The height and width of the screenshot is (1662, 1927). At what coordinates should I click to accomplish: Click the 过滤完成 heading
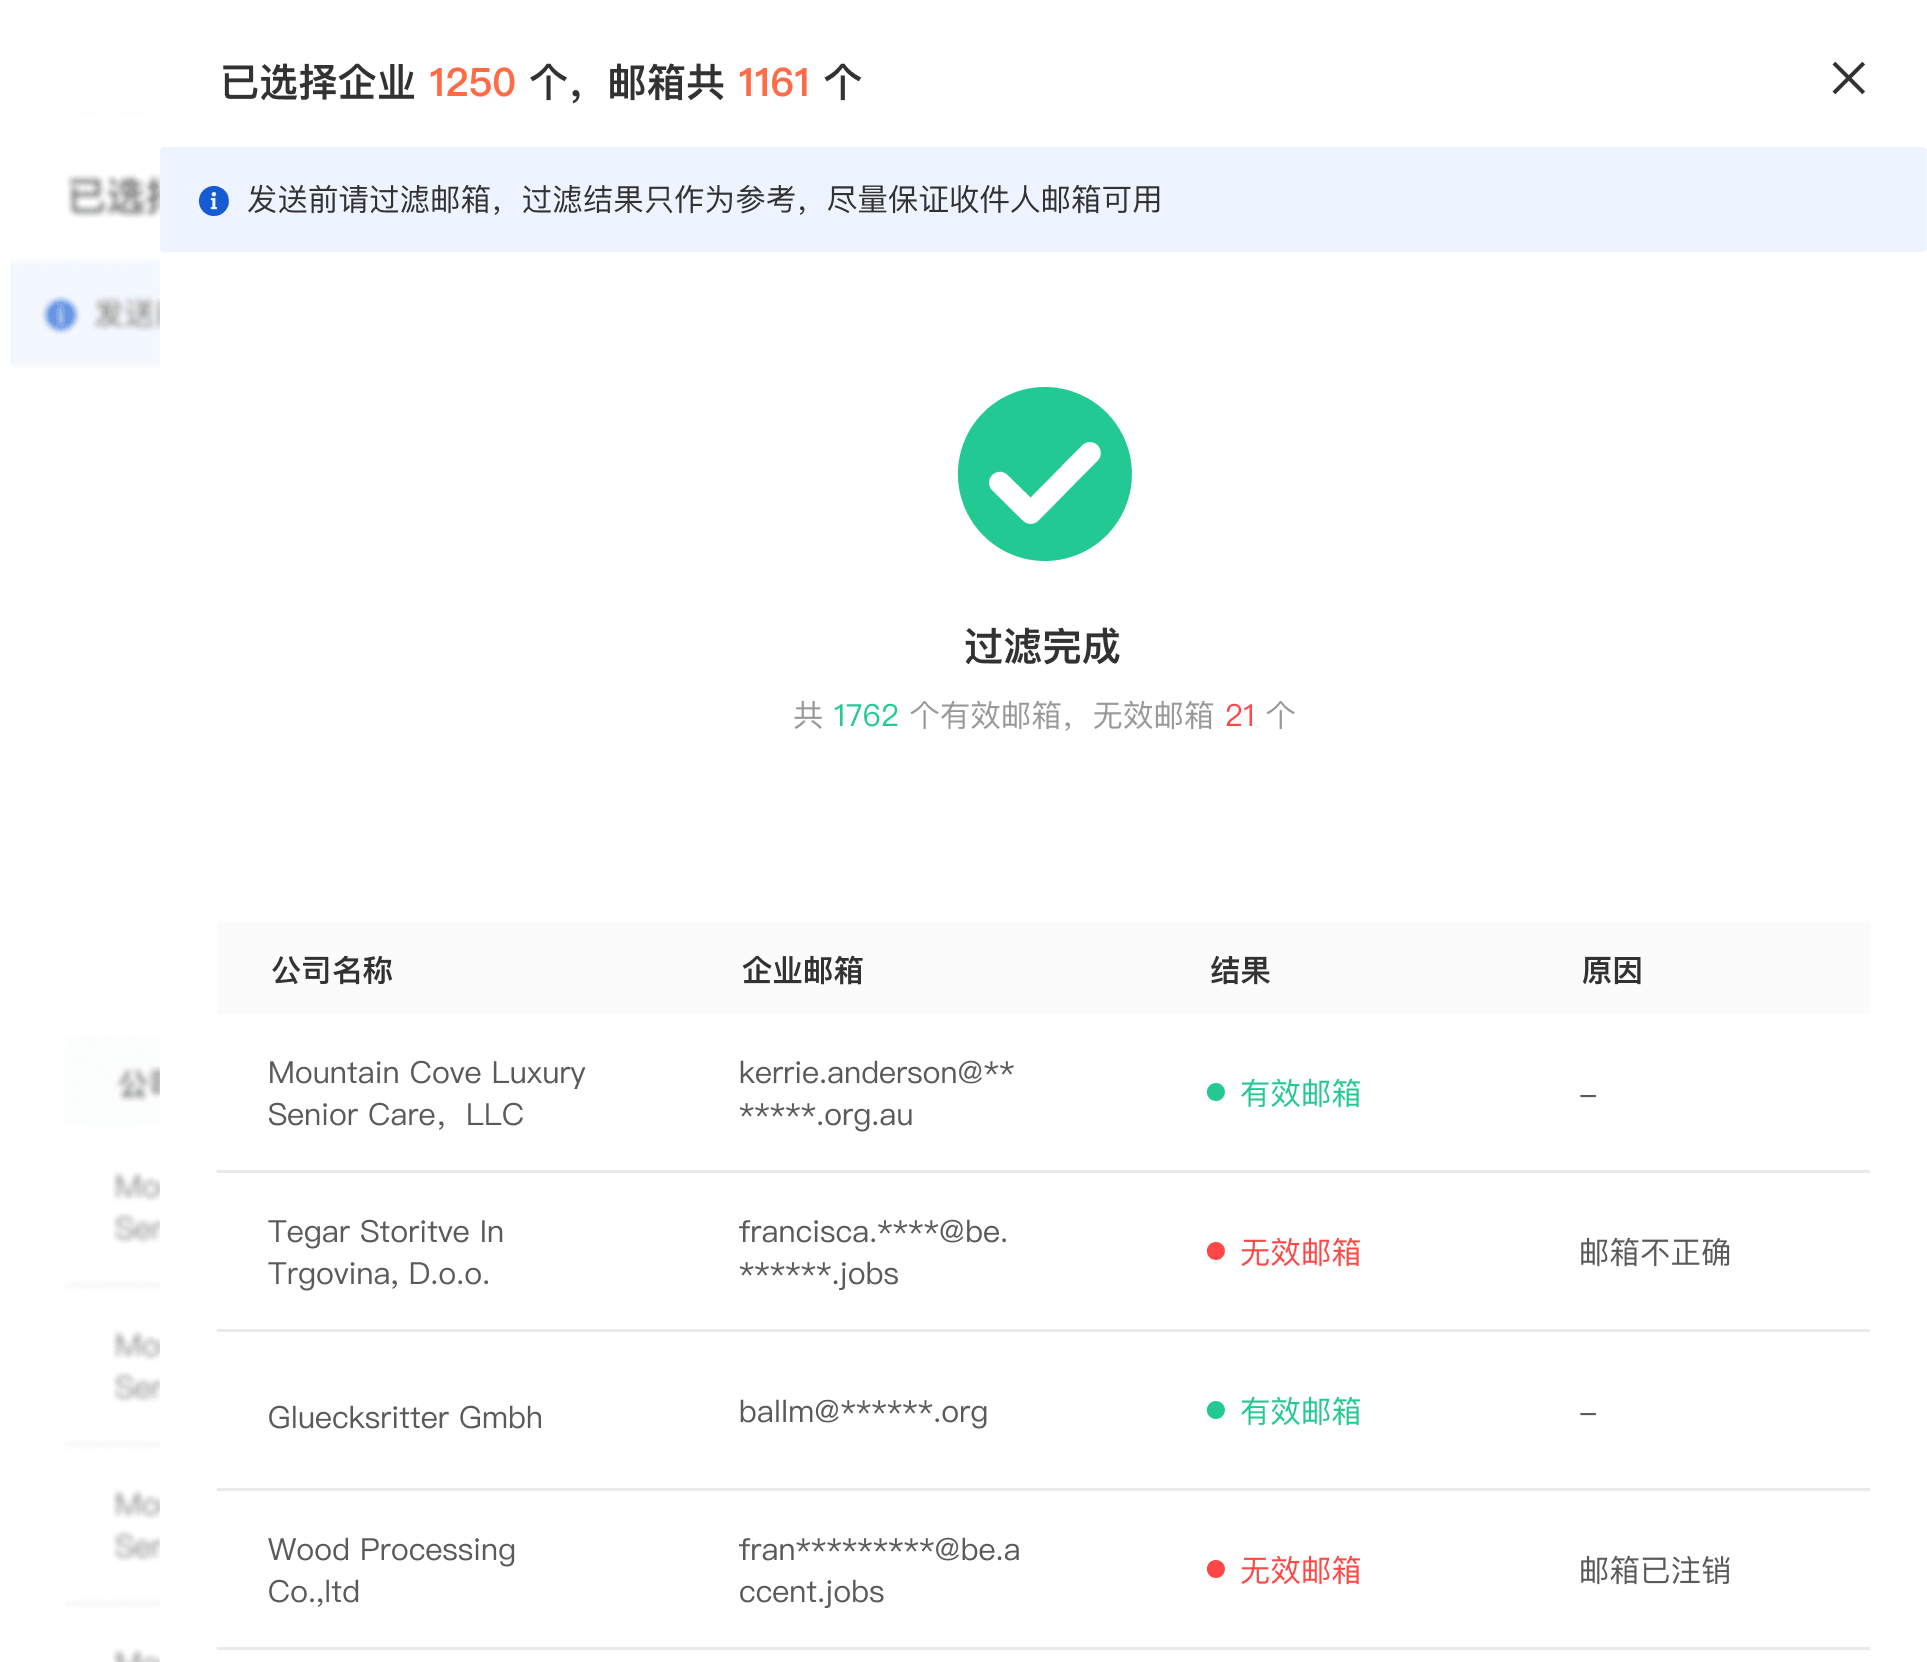click(1042, 647)
